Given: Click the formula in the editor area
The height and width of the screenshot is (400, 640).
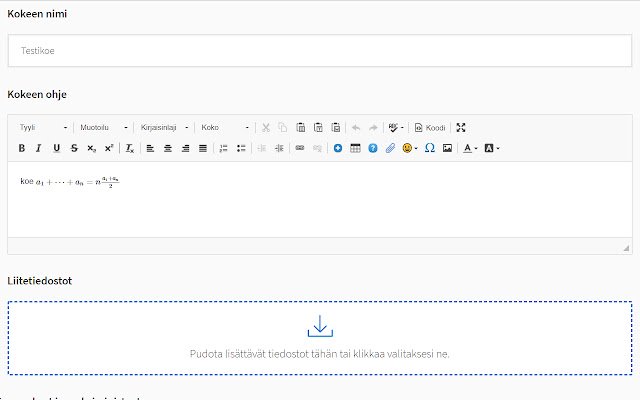Looking at the screenshot, I should pos(78,182).
